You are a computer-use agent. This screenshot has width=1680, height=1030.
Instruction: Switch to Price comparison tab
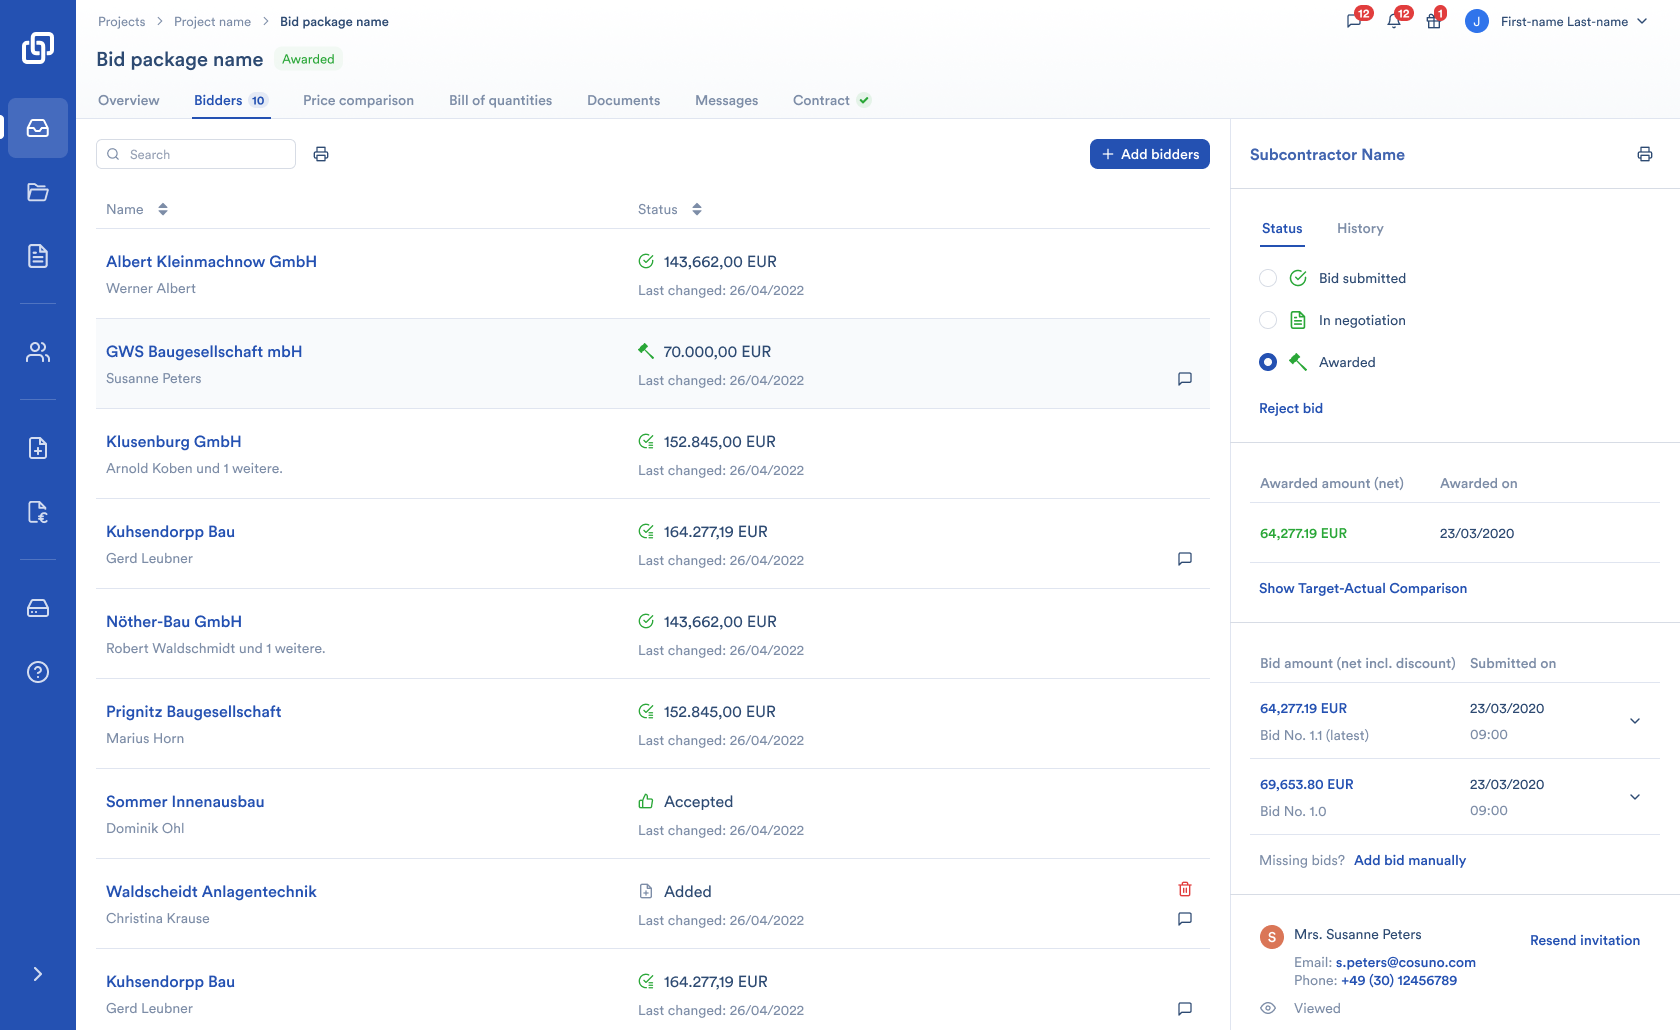coord(358,100)
